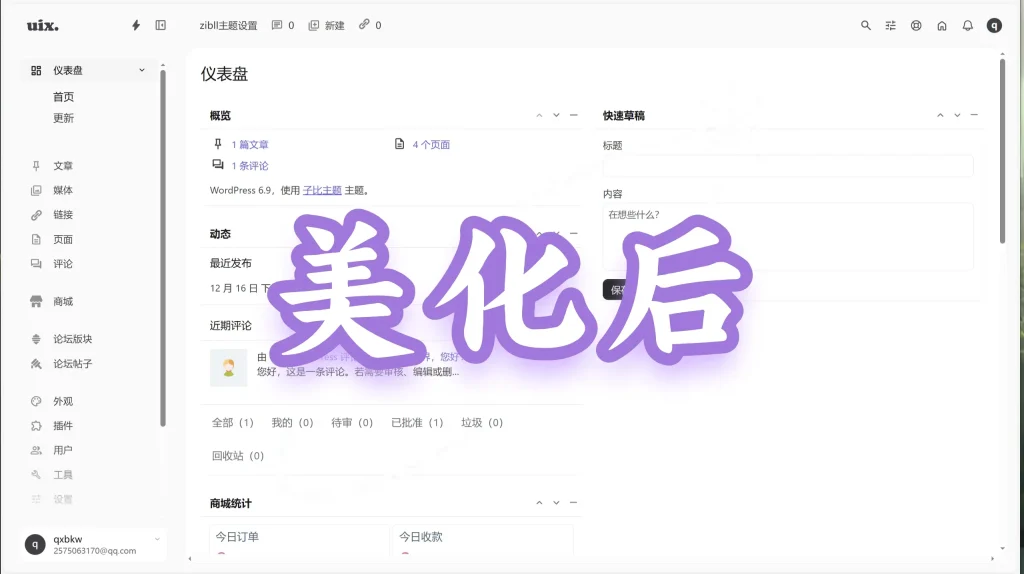The width and height of the screenshot is (1024, 574).
Task: Toggle the sidebar layout icon
Action: click(161, 25)
